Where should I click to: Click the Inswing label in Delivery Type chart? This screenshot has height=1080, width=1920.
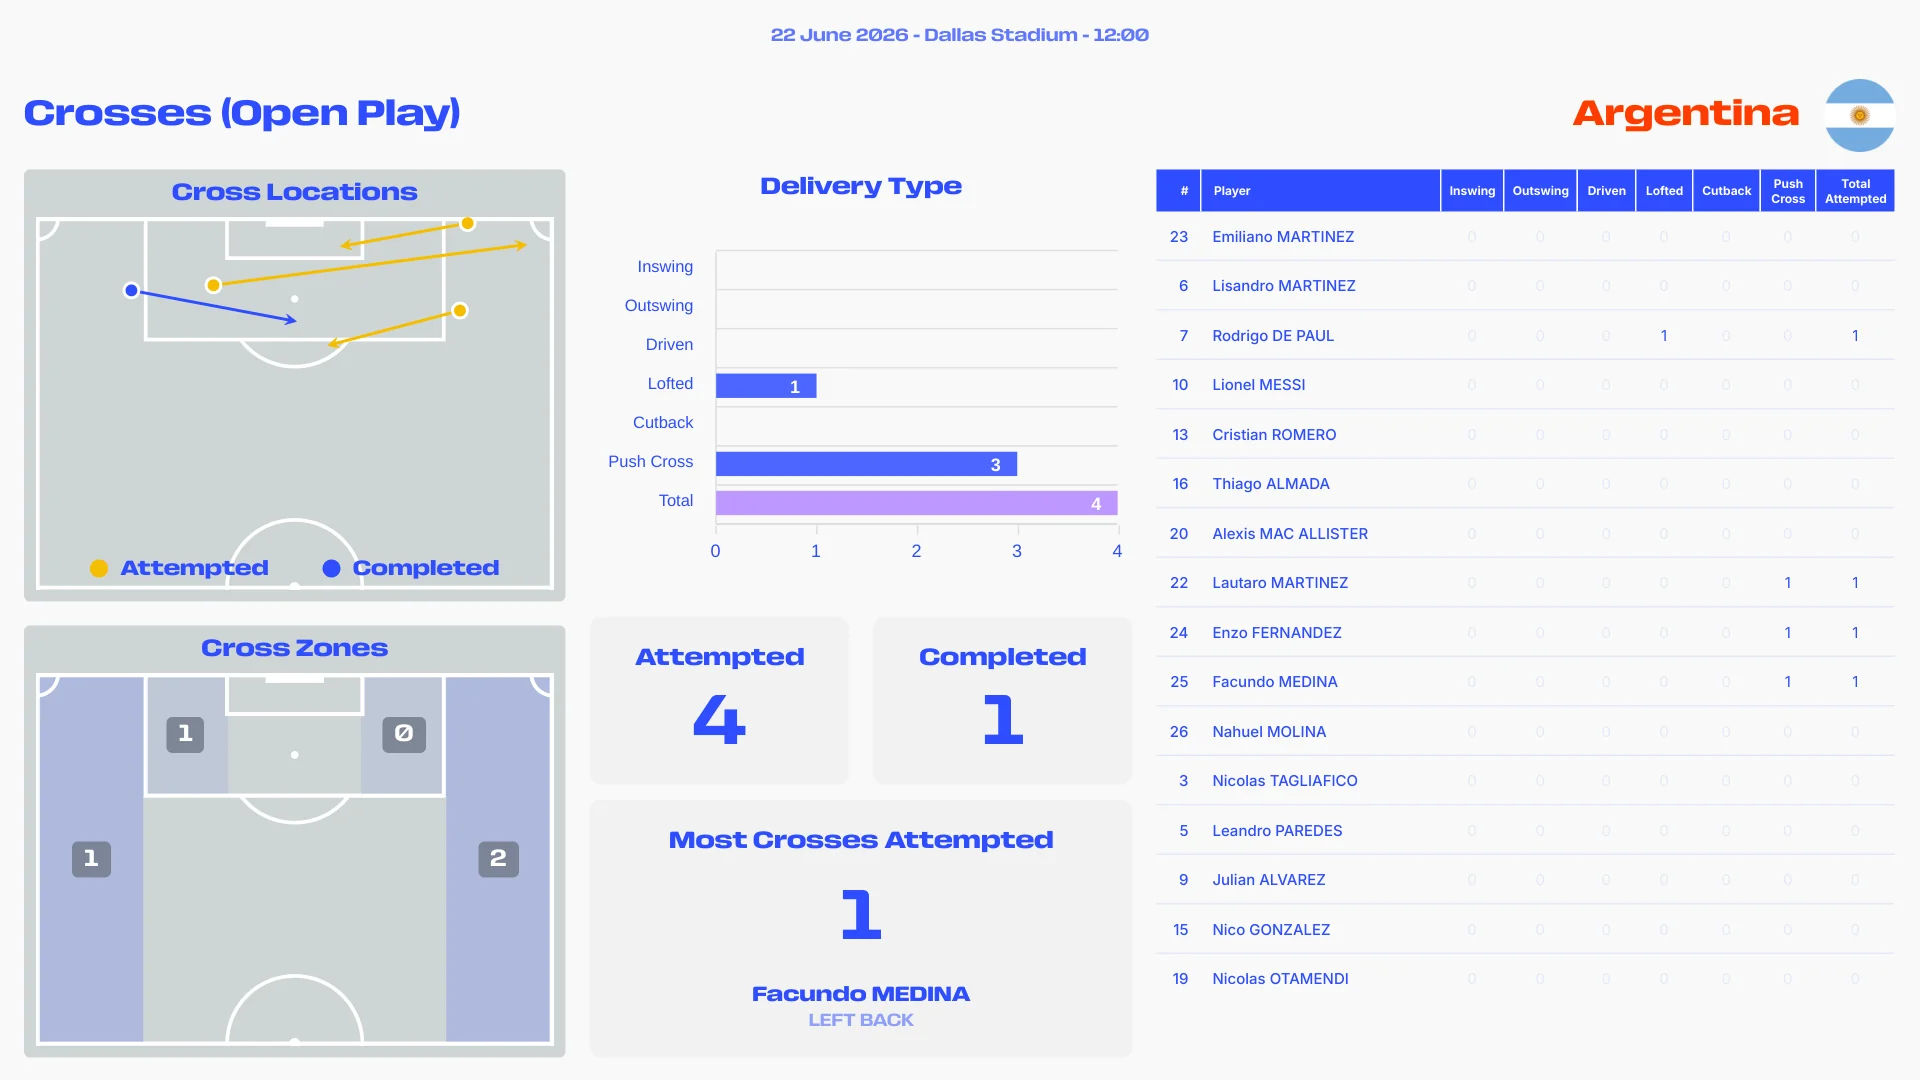665,267
